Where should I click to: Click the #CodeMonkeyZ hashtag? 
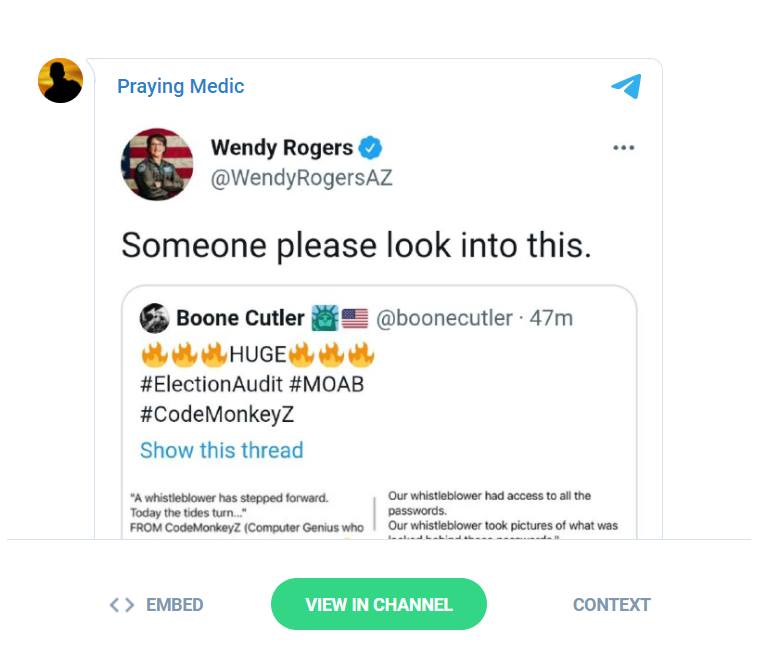[x=217, y=415]
